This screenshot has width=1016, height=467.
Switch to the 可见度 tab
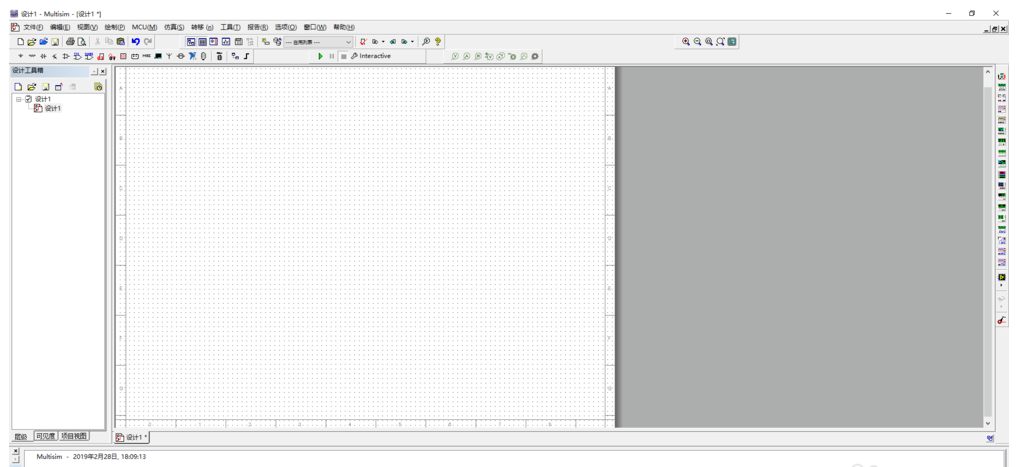pyautogui.click(x=46, y=437)
